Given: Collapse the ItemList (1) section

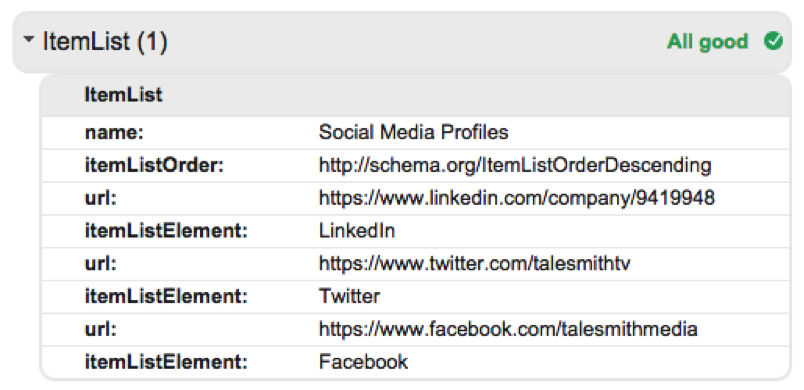Looking at the screenshot, I should click(x=28, y=39).
